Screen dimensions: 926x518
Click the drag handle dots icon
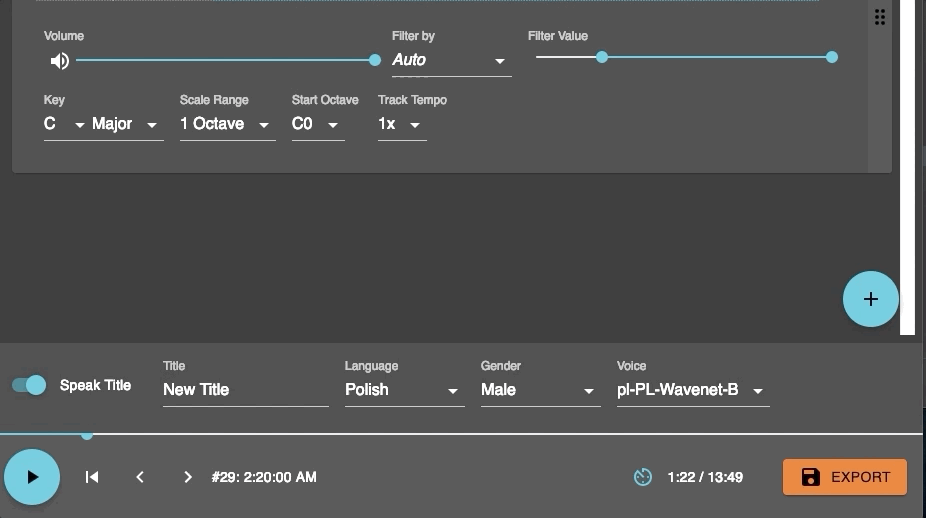point(879,17)
